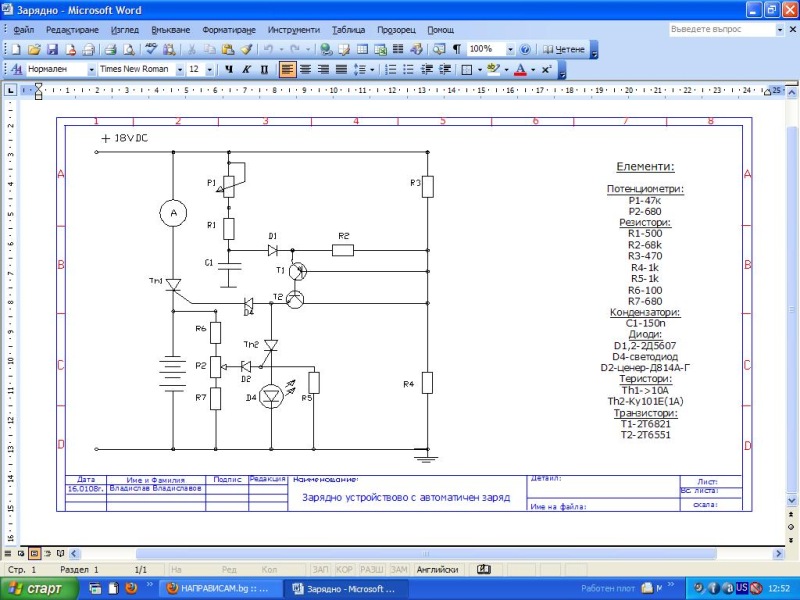Expand the font size dropdown
The height and width of the screenshot is (600, 800).
pos(209,70)
